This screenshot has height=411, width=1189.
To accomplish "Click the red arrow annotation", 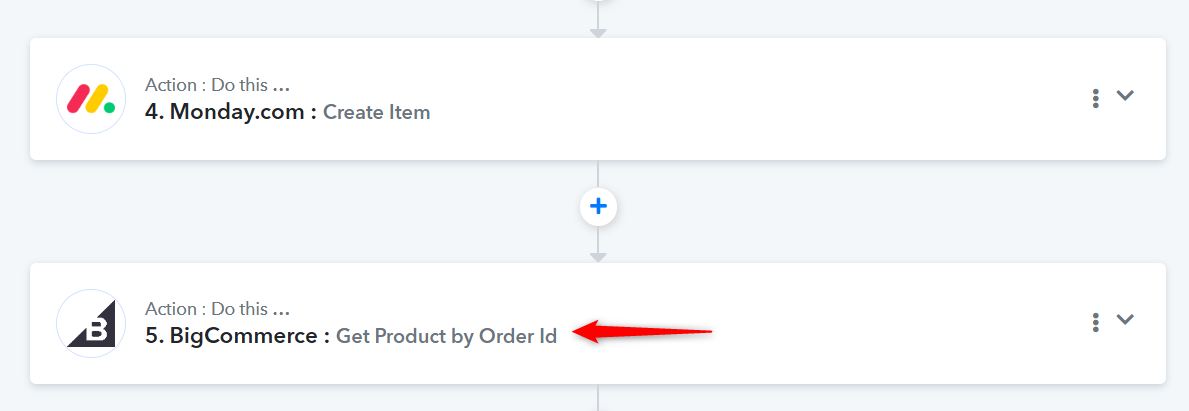I will (x=645, y=332).
